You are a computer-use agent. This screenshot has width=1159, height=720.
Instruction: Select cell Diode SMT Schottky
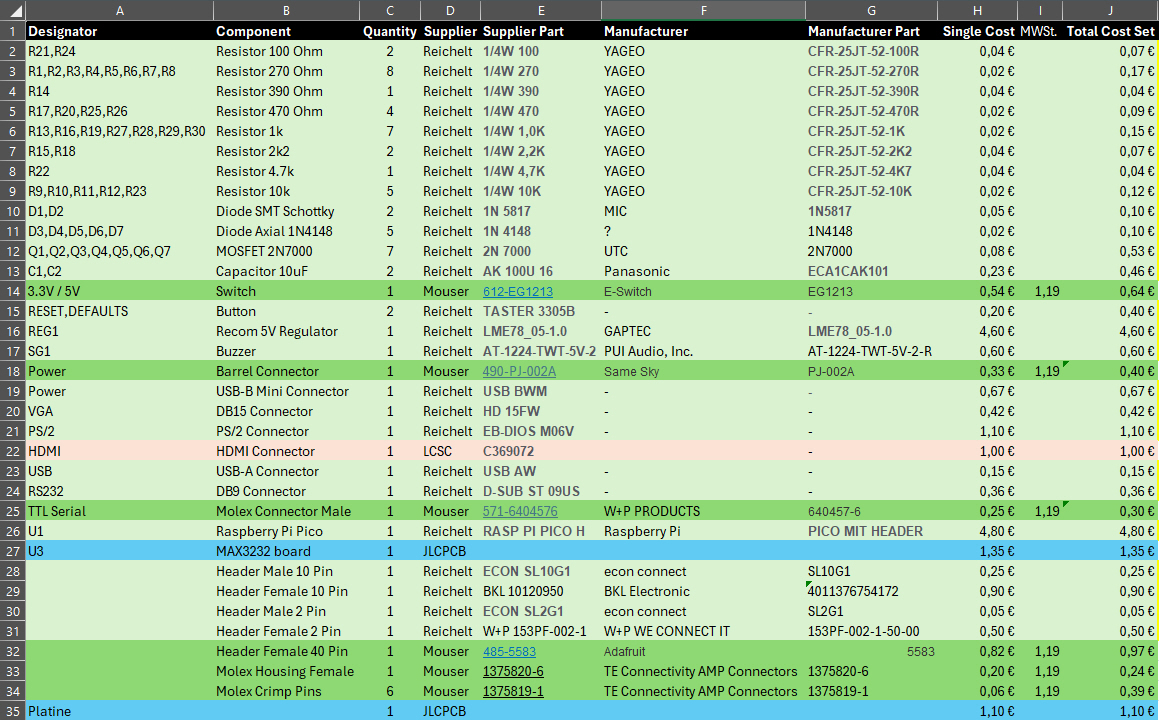click(x=286, y=211)
